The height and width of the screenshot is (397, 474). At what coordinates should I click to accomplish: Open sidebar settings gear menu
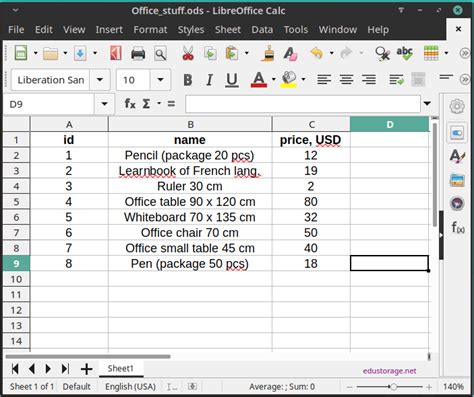pos(457,107)
